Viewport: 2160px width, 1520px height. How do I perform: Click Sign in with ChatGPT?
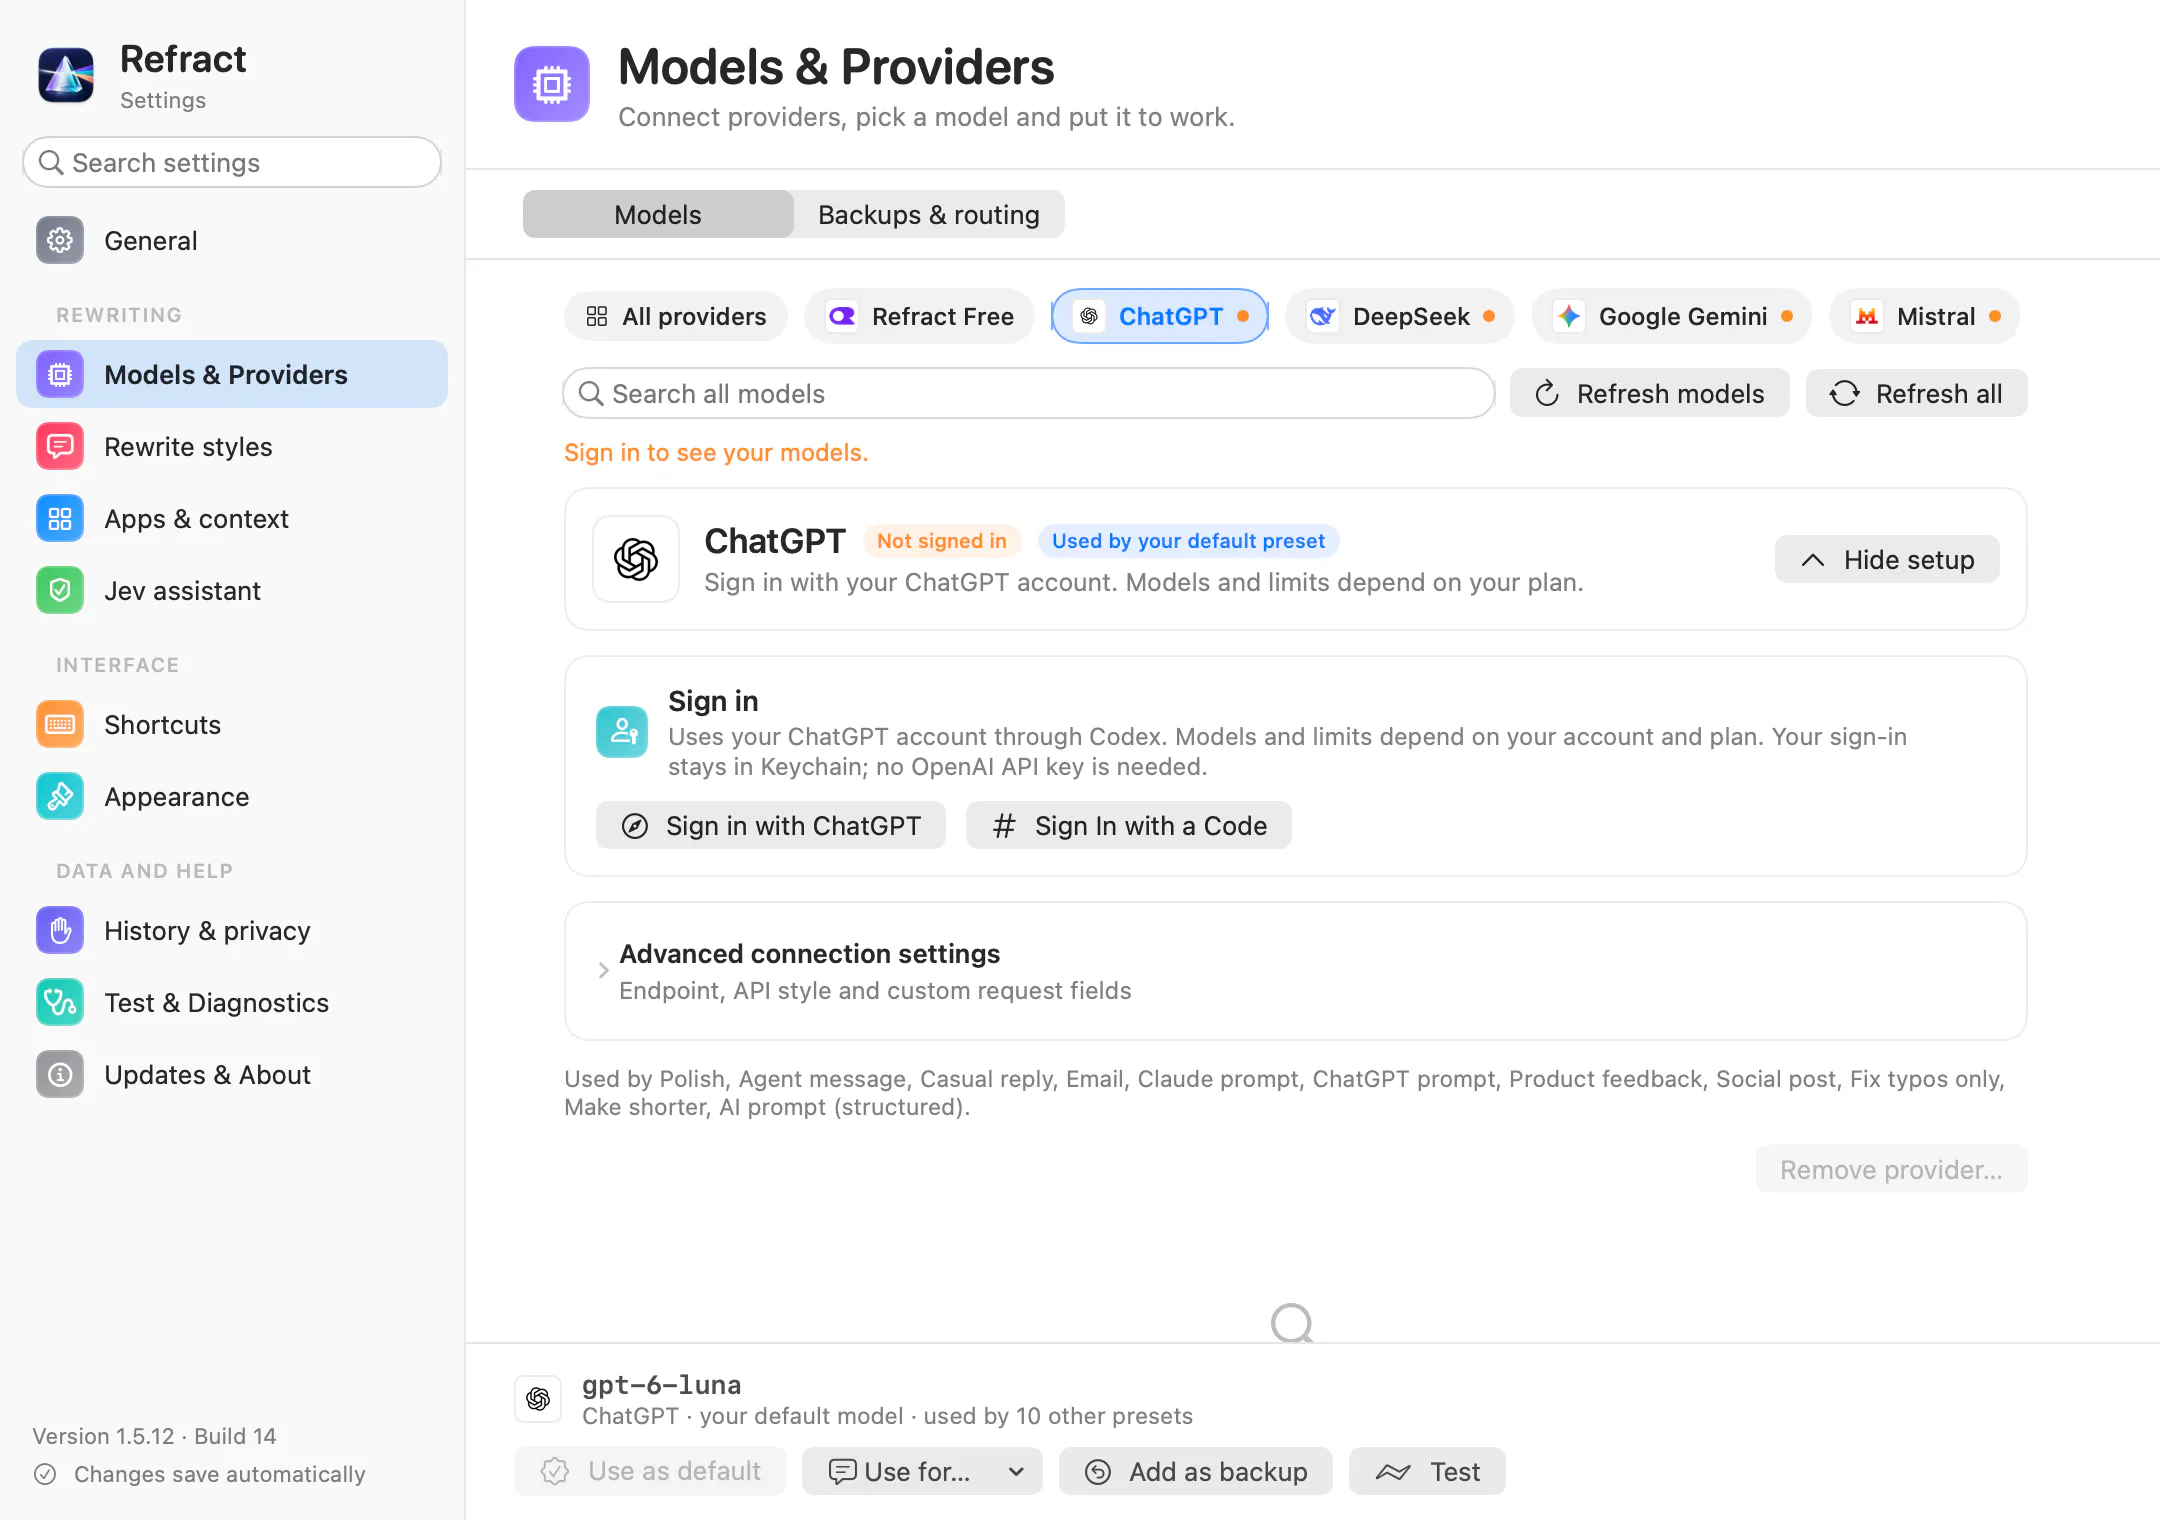click(x=771, y=826)
